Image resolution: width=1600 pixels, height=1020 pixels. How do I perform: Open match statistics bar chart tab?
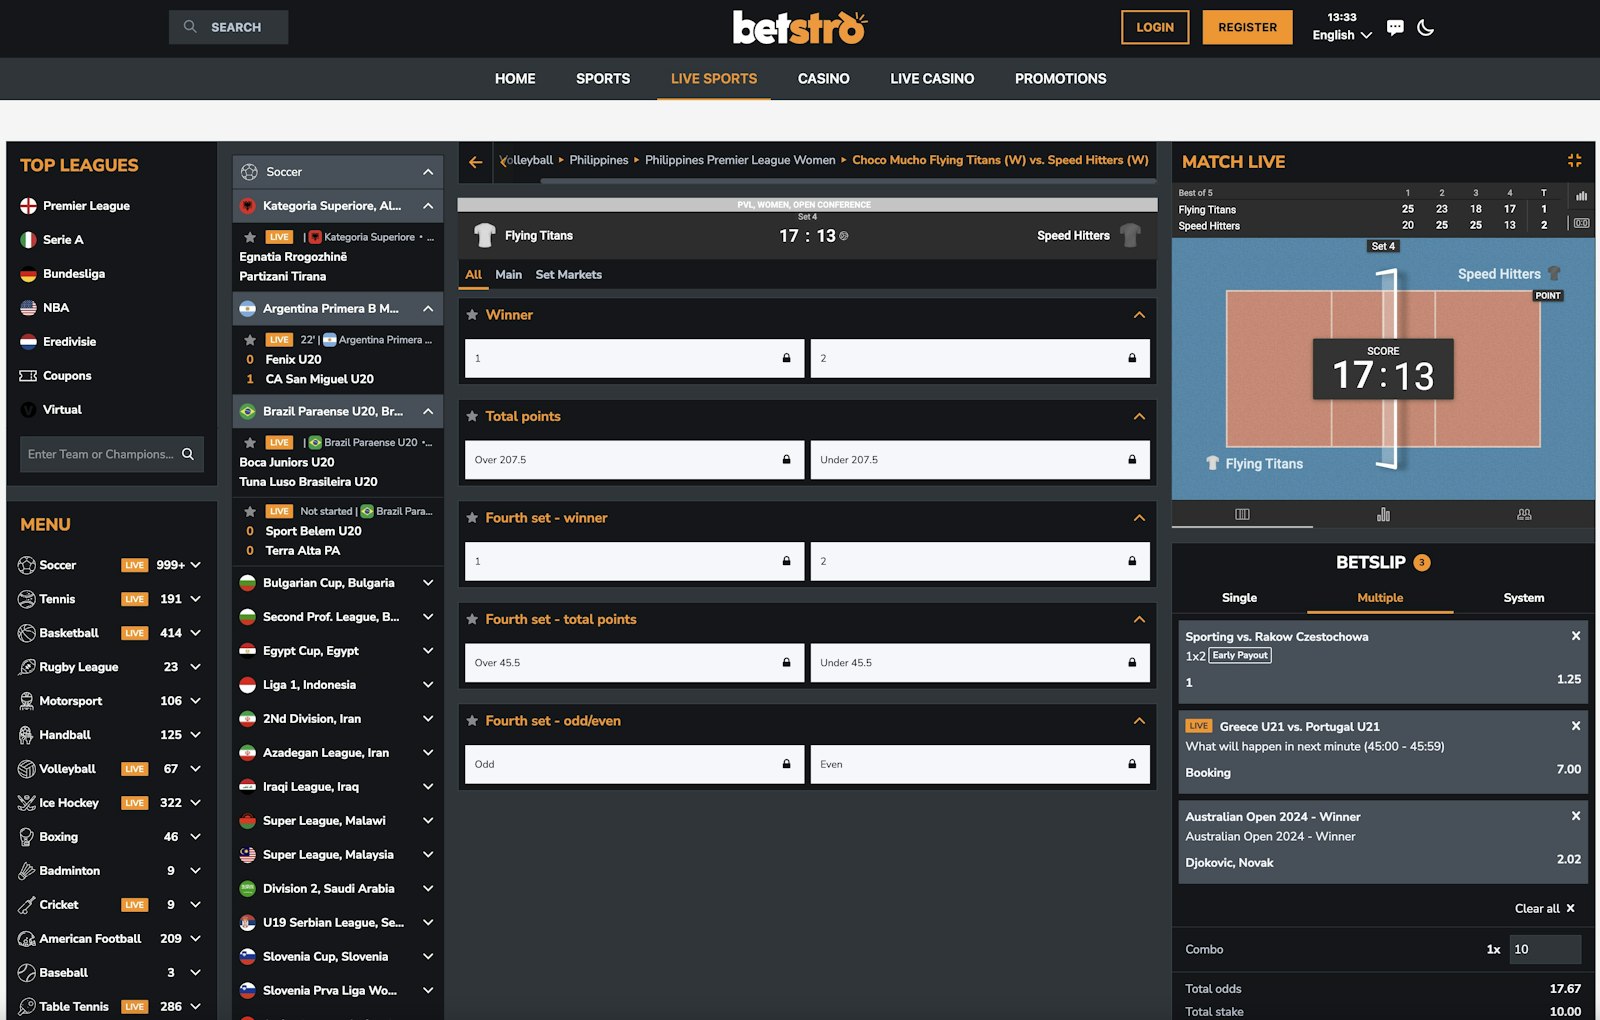(x=1383, y=514)
